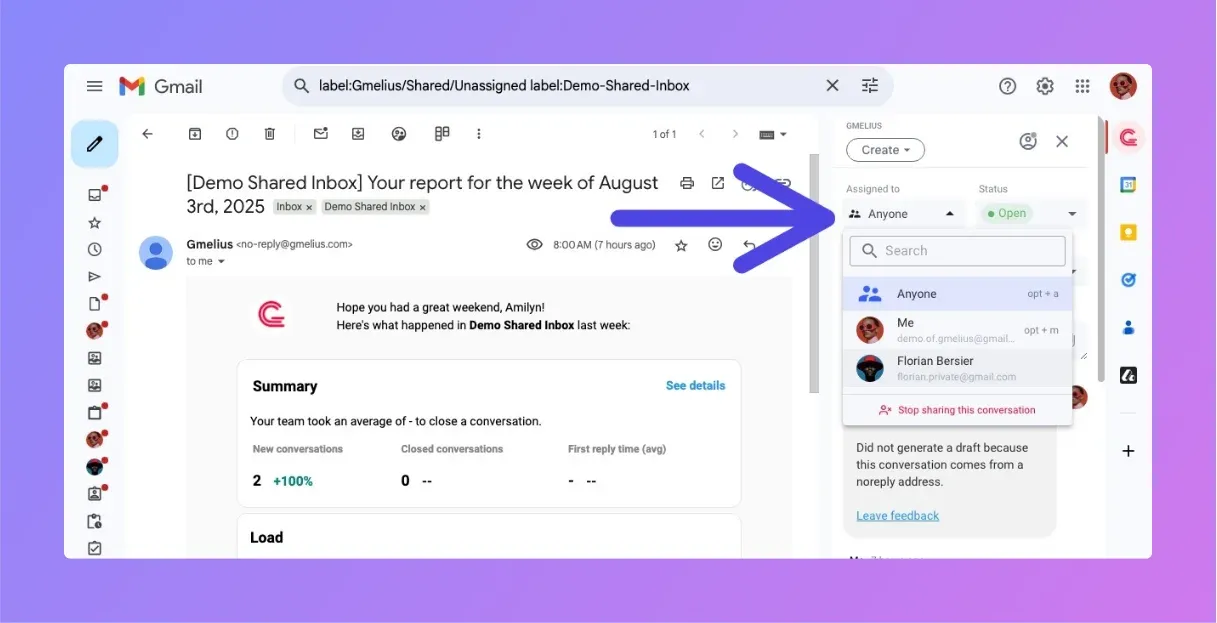Close the Gmelius side panel

click(1062, 142)
